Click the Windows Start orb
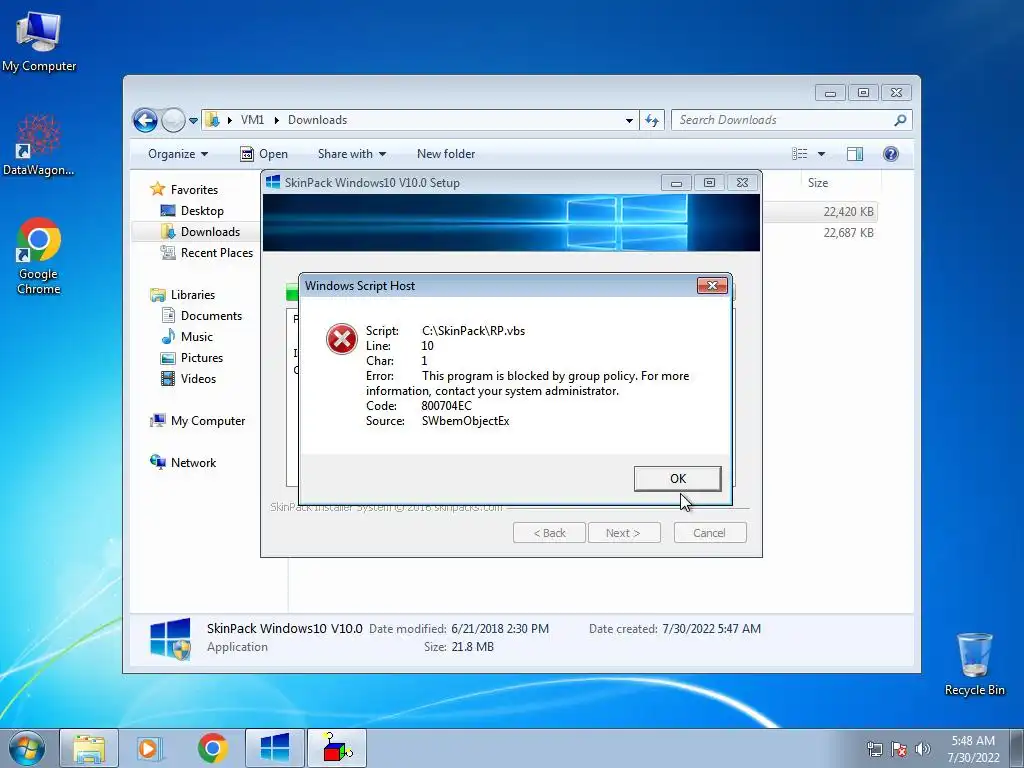 point(27,748)
